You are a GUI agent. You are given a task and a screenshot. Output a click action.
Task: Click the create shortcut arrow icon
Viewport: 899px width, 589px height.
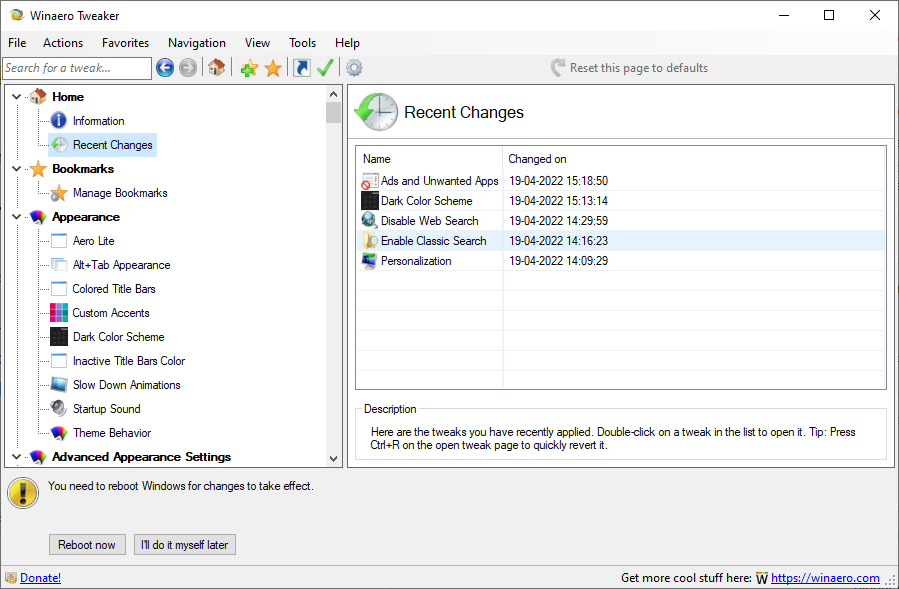pyautogui.click(x=301, y=68)
